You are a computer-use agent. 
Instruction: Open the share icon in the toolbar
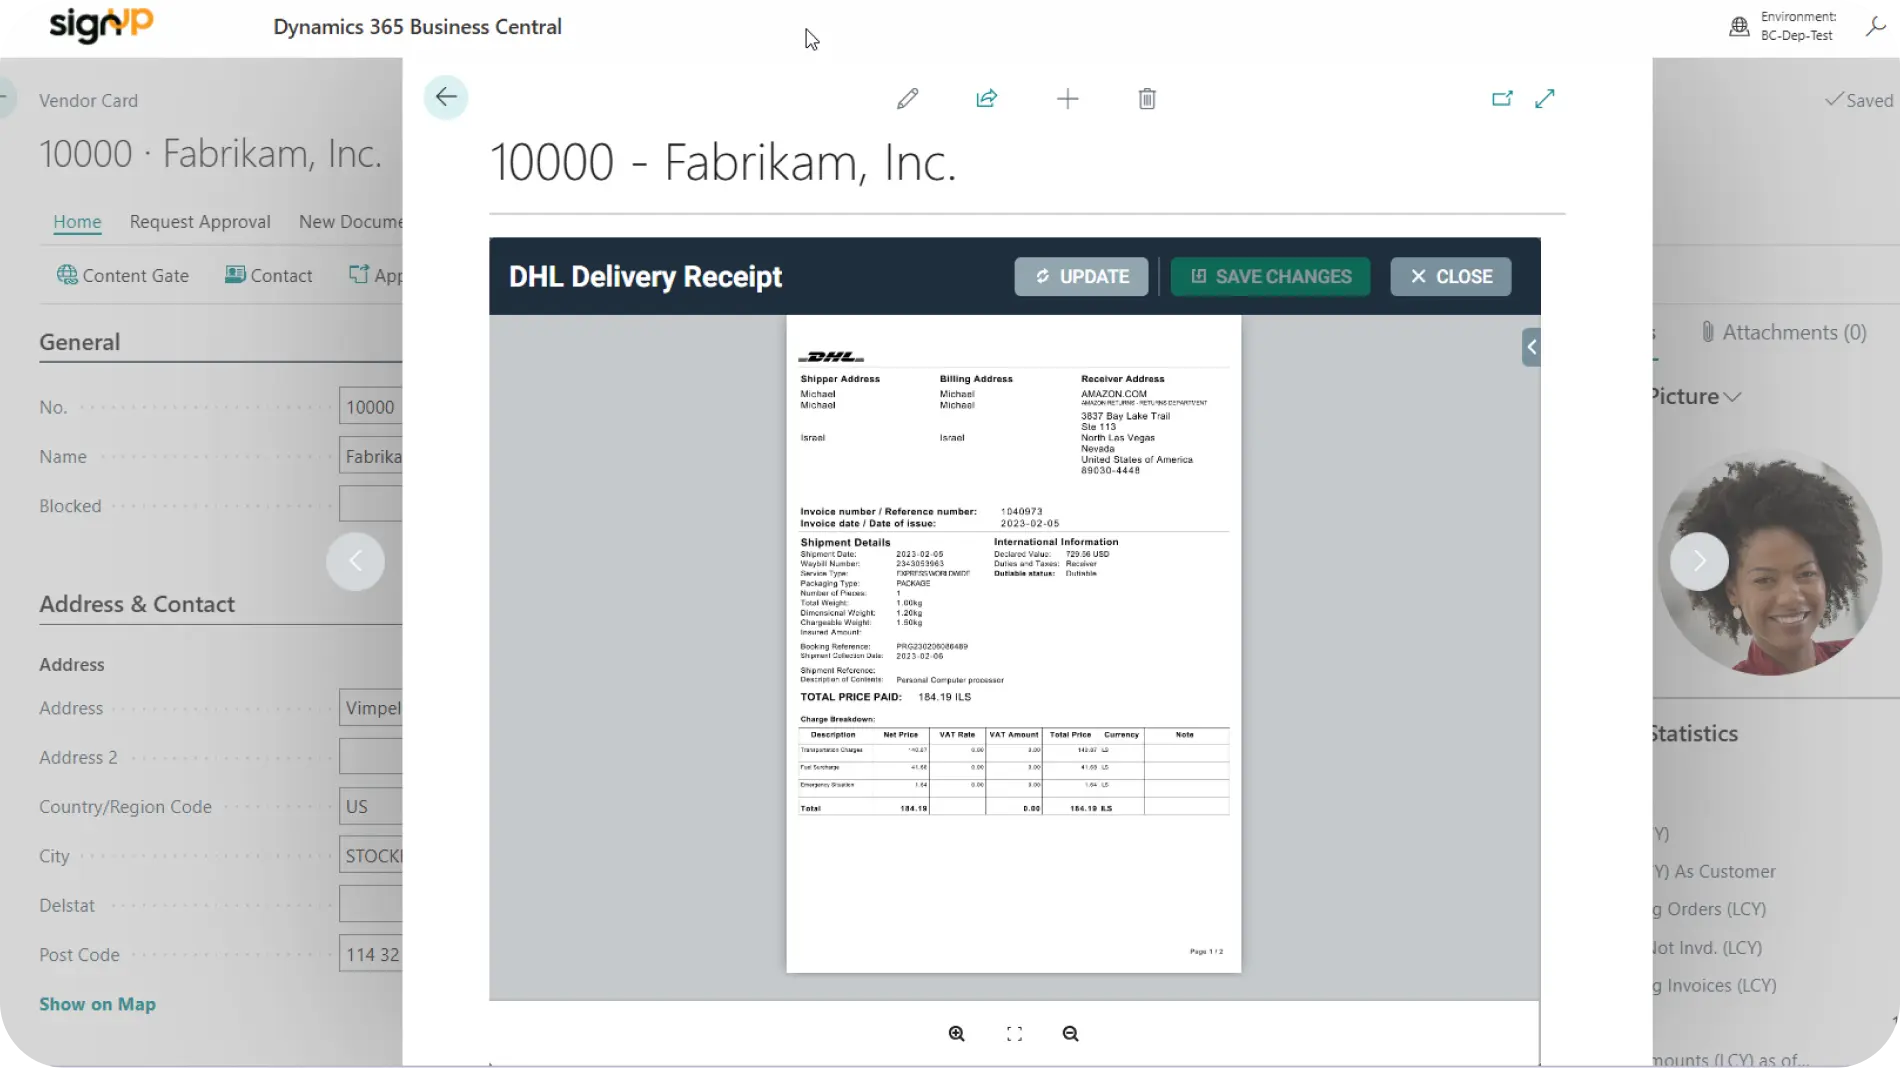click(987, 98)
